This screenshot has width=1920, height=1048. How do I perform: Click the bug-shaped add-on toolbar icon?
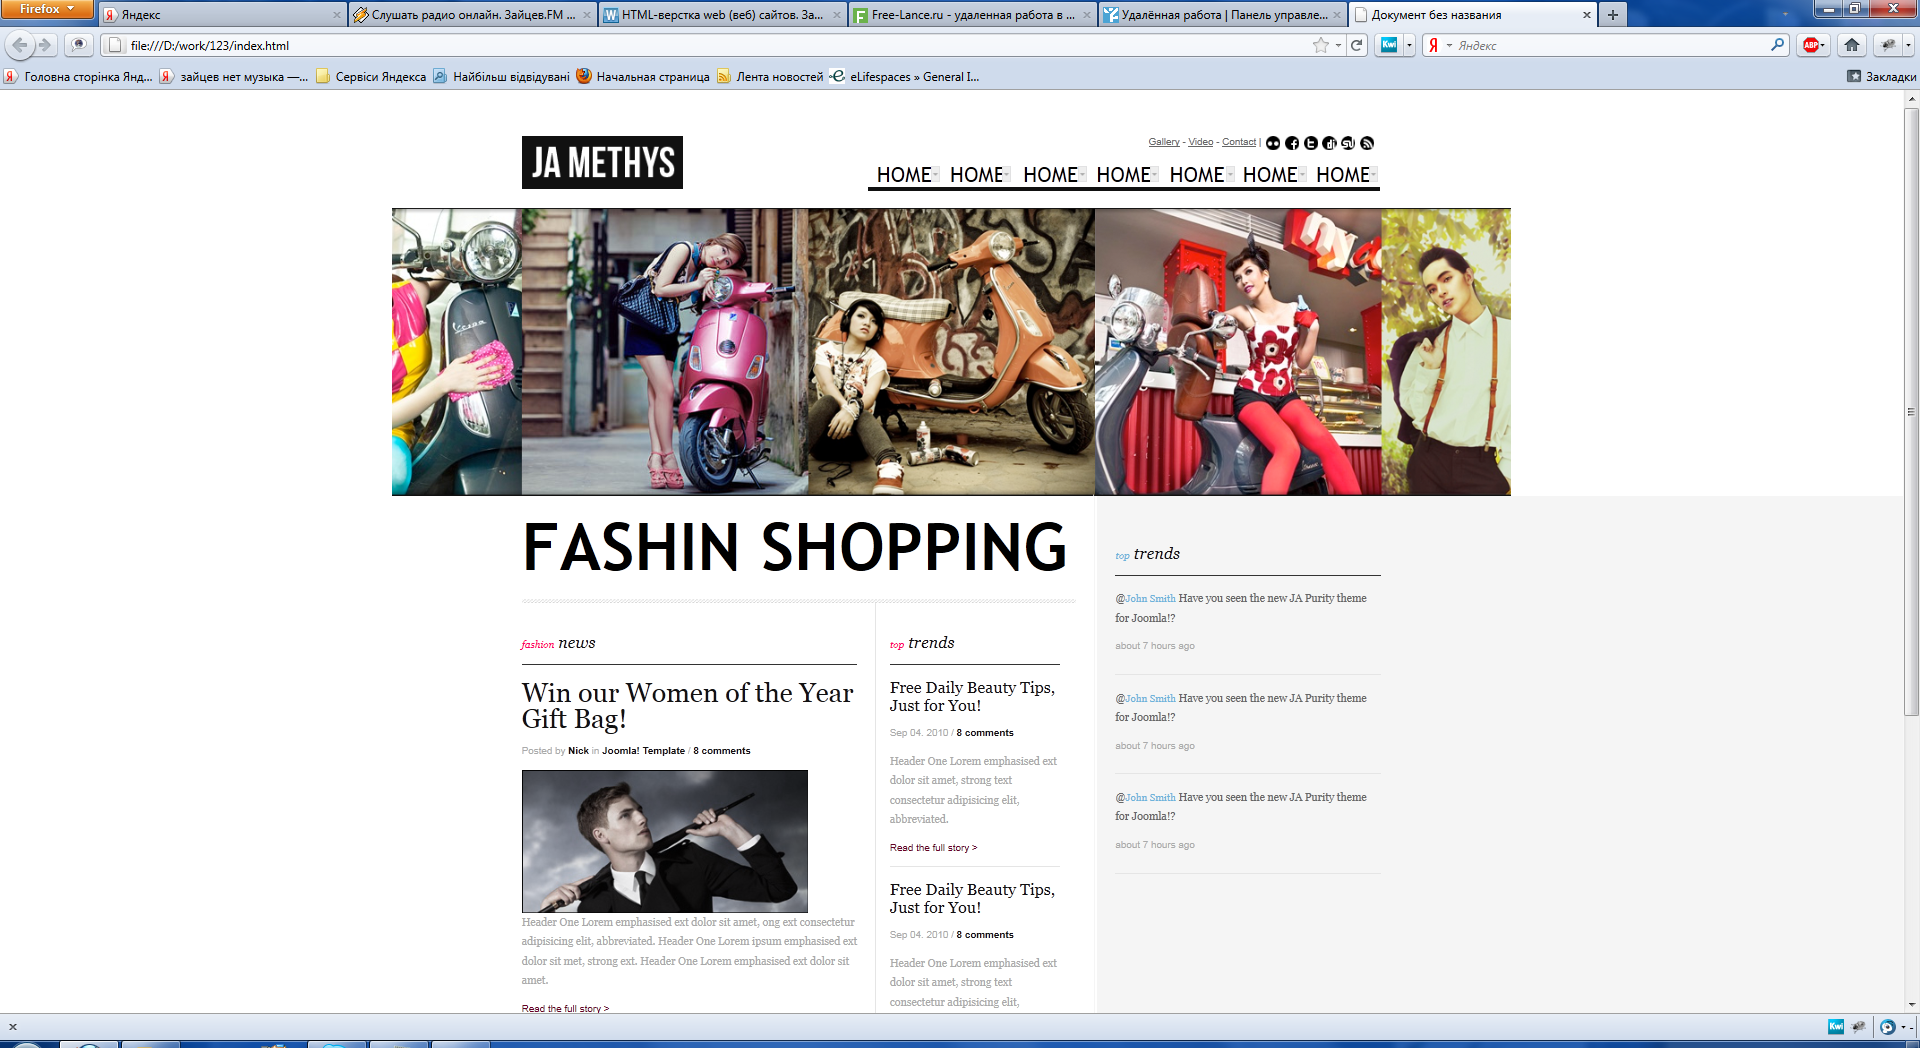click(x=1887, y=45)
